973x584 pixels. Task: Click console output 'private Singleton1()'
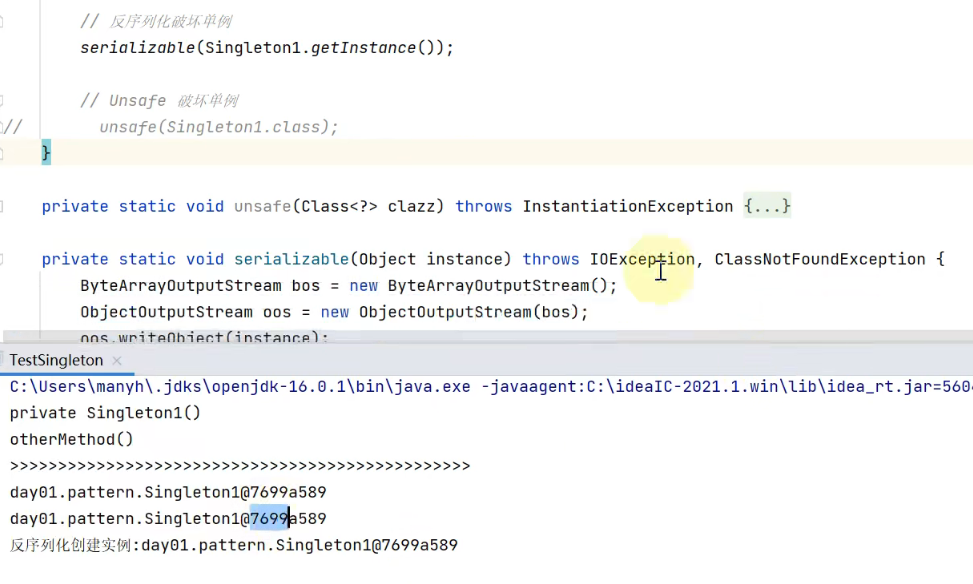click(105, 413)
